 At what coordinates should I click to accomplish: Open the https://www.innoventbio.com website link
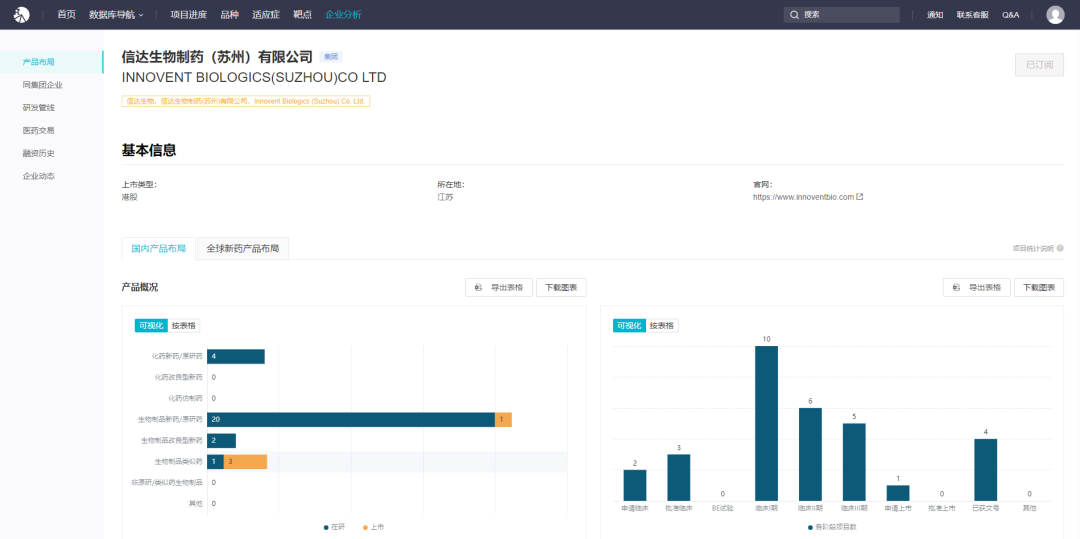pyautogui.click(x=804, y=197)
